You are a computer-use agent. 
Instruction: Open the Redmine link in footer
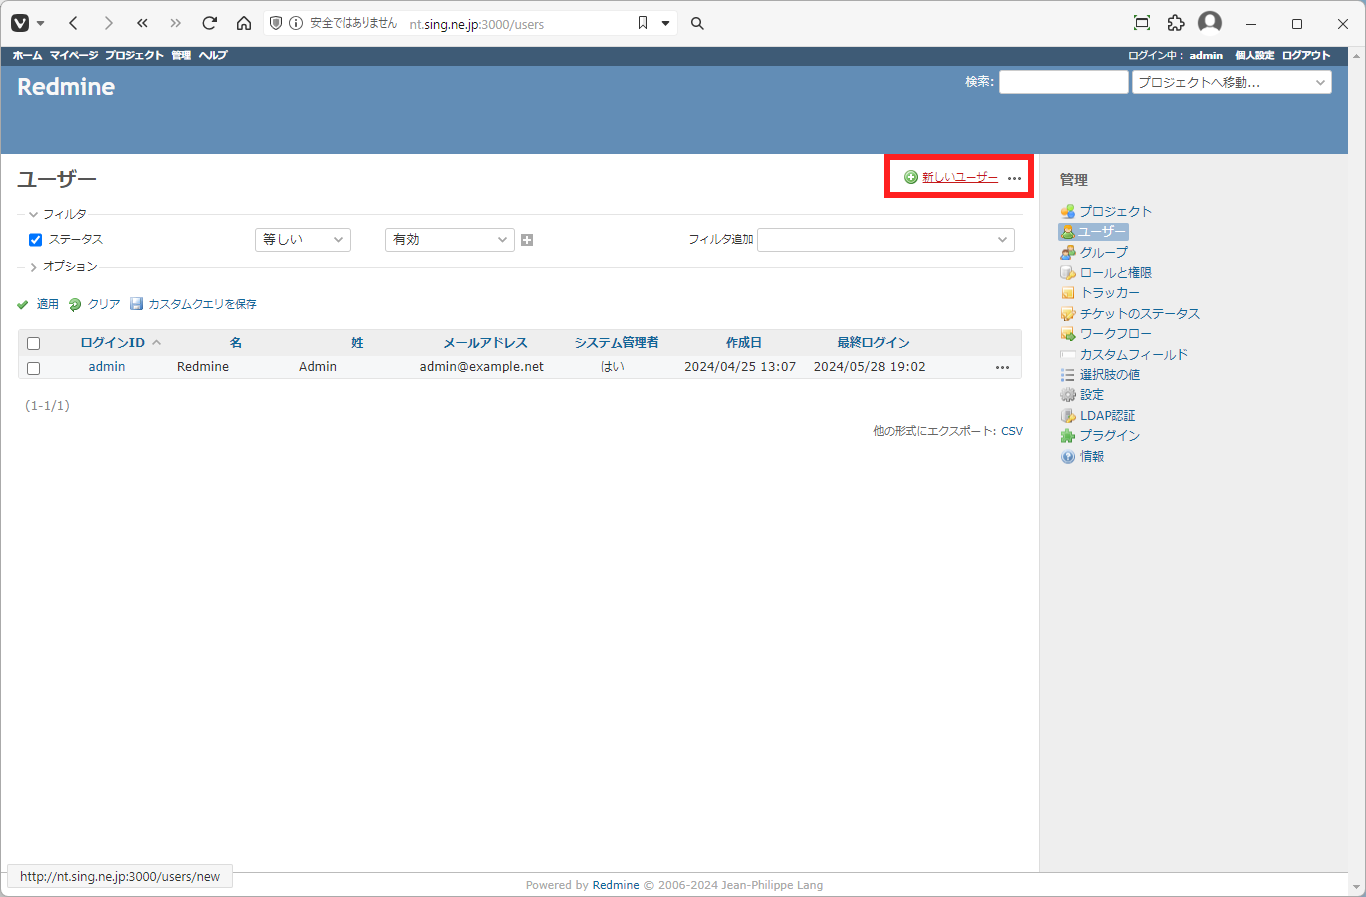pyautogui.click(x=616, y=885)
